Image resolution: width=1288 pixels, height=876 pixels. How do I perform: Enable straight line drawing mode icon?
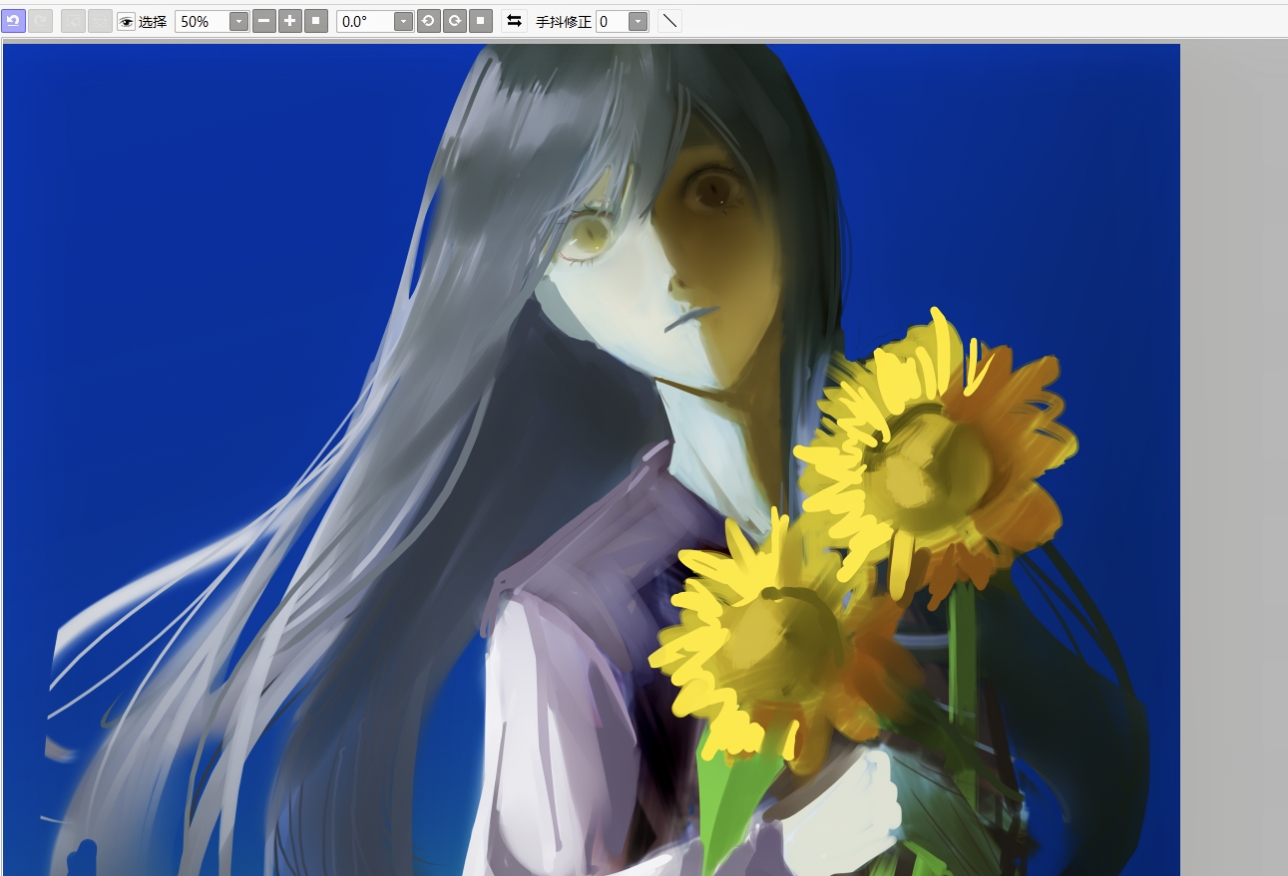coord(670,21)
